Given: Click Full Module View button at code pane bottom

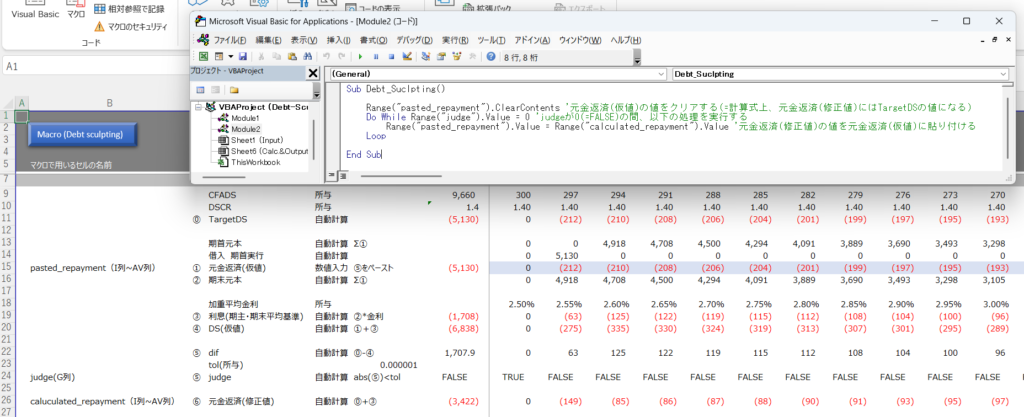Looking at the screenshot, I should pyautogui.click(x=342, y=176).
